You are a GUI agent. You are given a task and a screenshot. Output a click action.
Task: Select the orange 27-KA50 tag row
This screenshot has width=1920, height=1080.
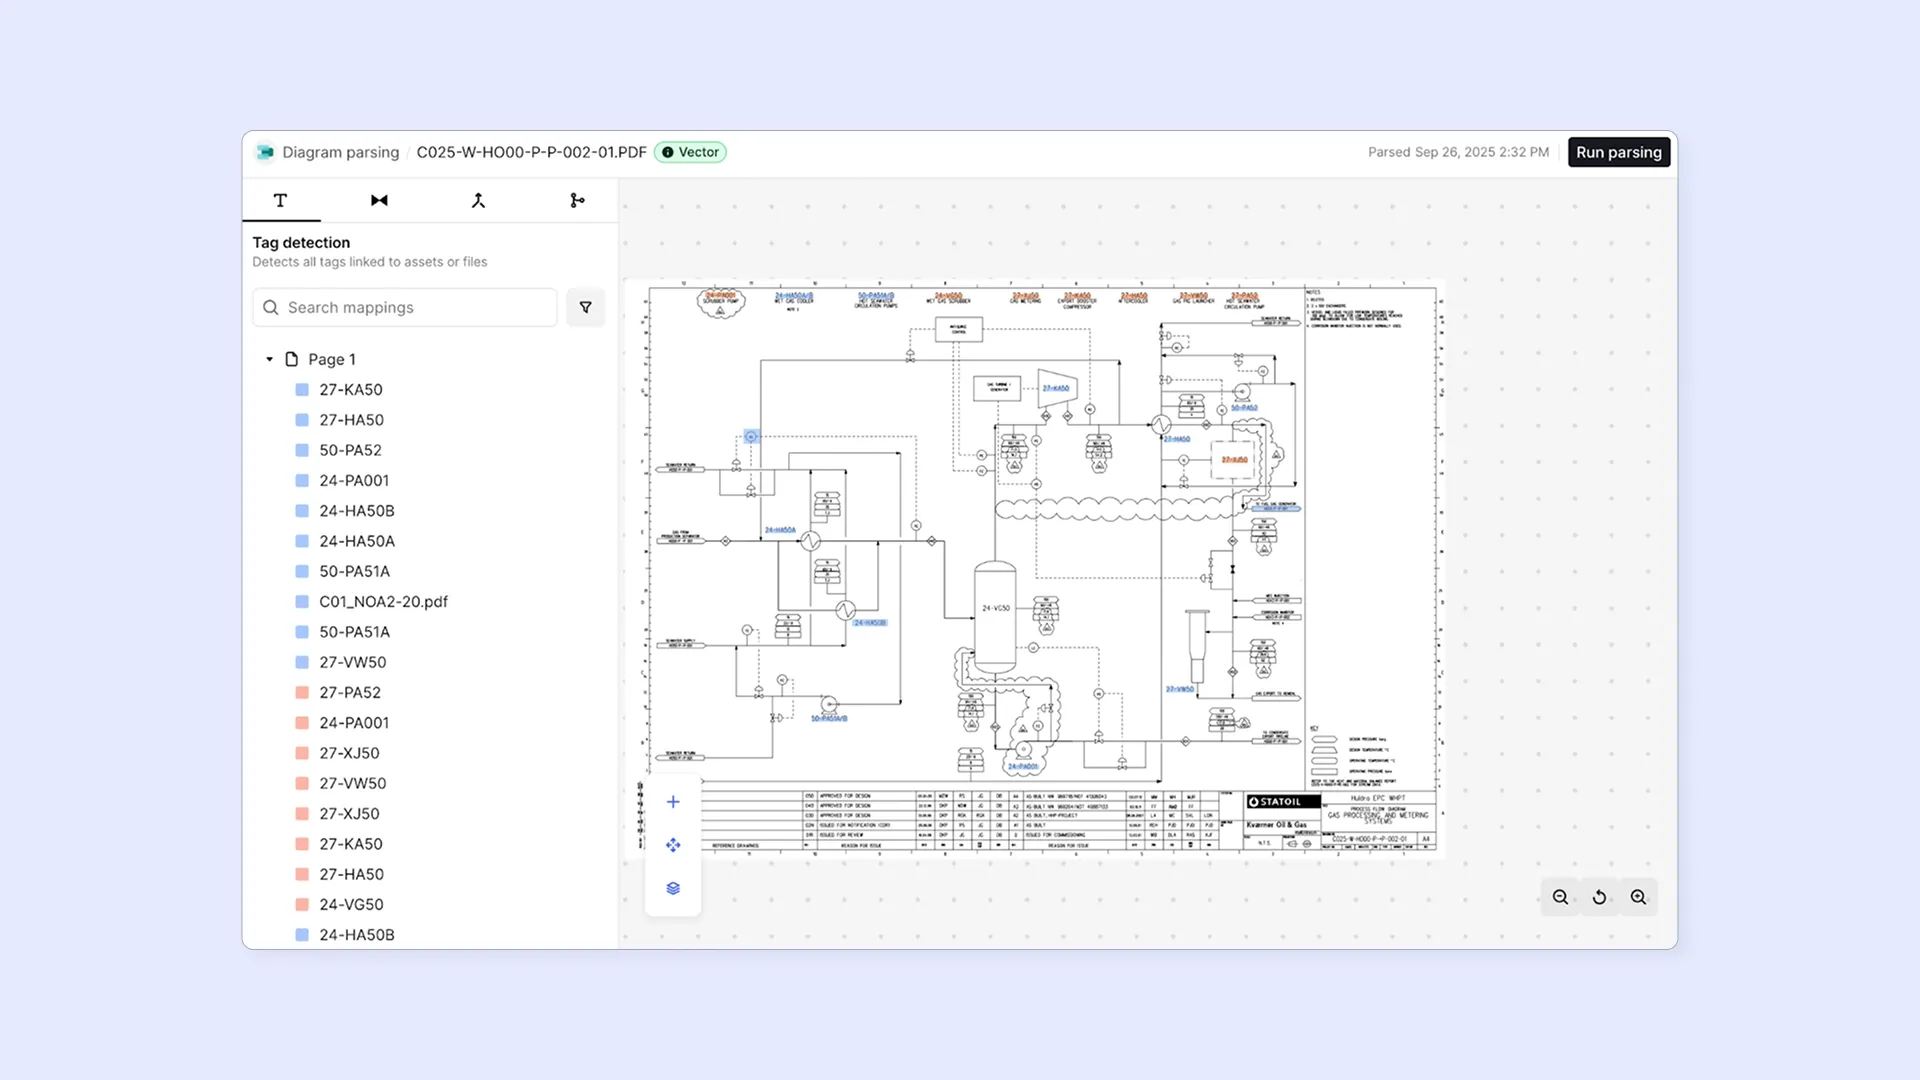click(x=350, y=844)
